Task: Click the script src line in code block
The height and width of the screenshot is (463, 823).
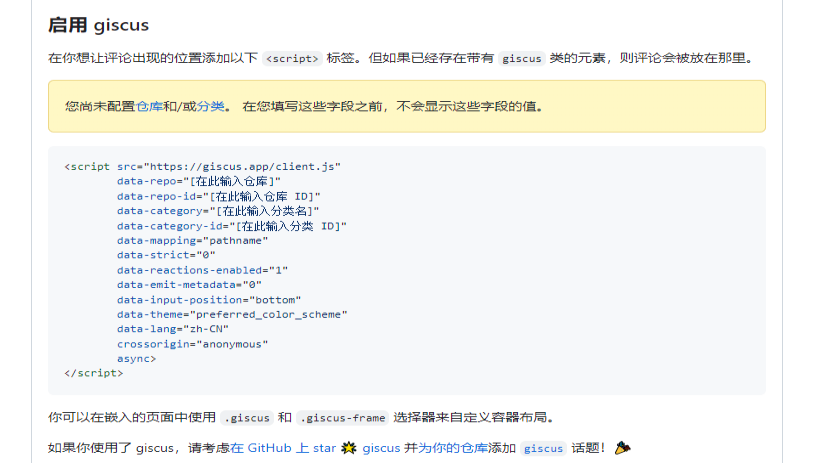Action: 203,166
